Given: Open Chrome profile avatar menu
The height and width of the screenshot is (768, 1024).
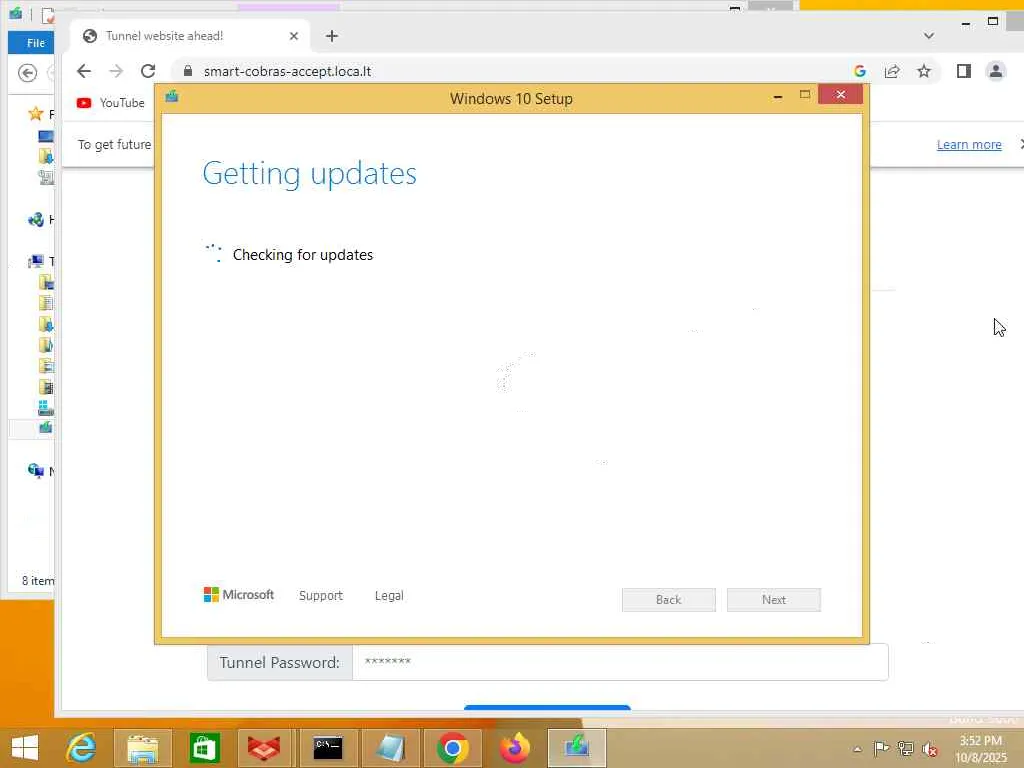Looking at the screenshot, I should [x=996, y=71].
